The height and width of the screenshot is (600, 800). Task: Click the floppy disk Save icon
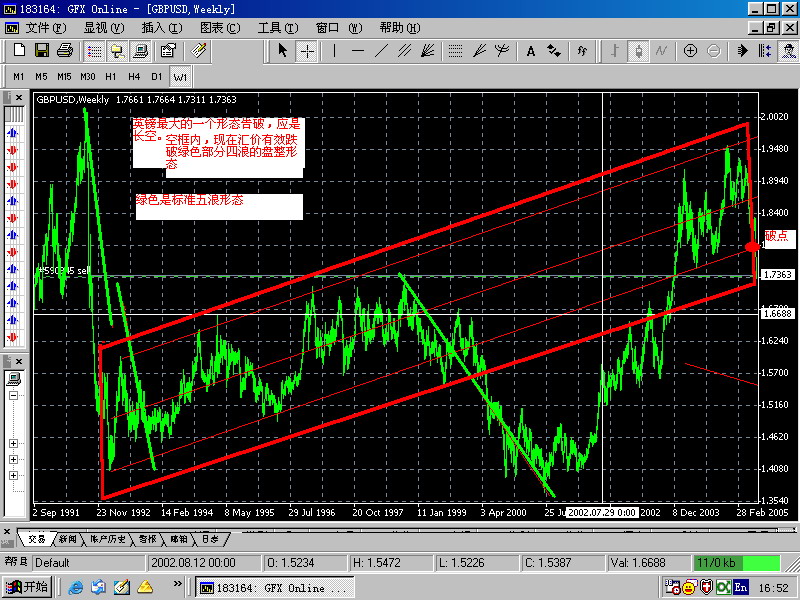42,51
